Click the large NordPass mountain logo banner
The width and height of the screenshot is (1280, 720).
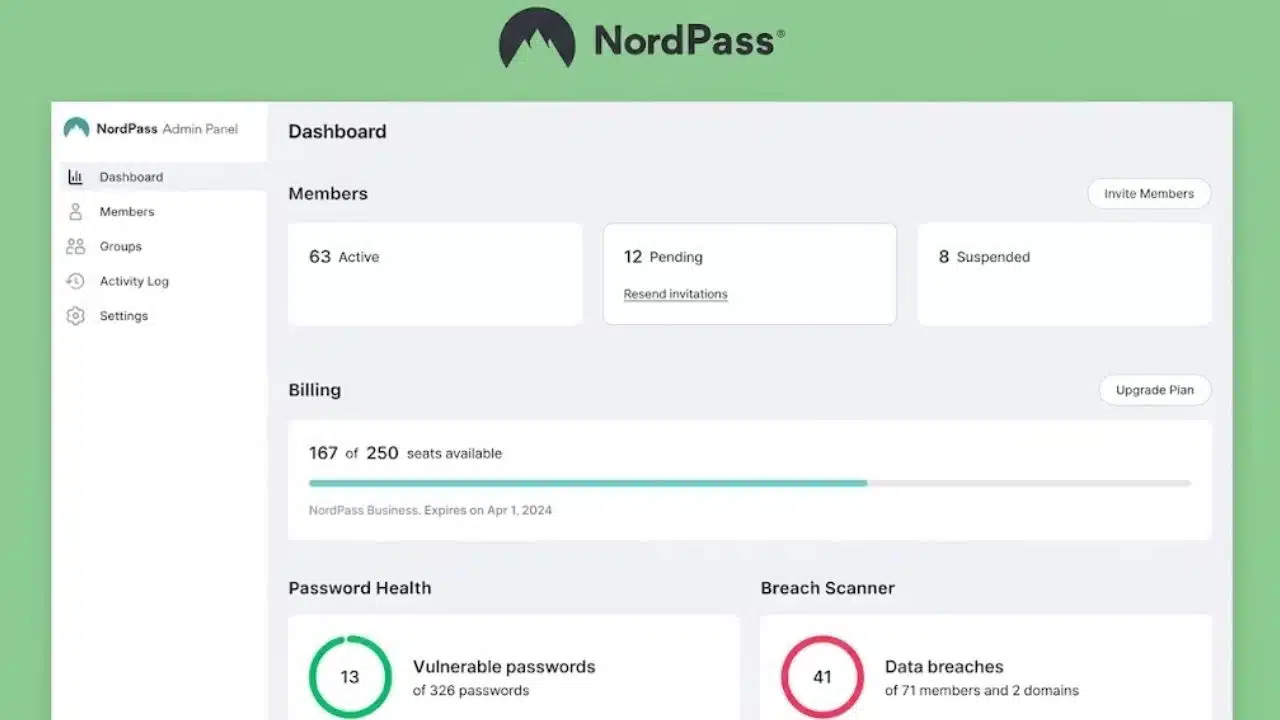pyautogui.click(x=537, y=39)
